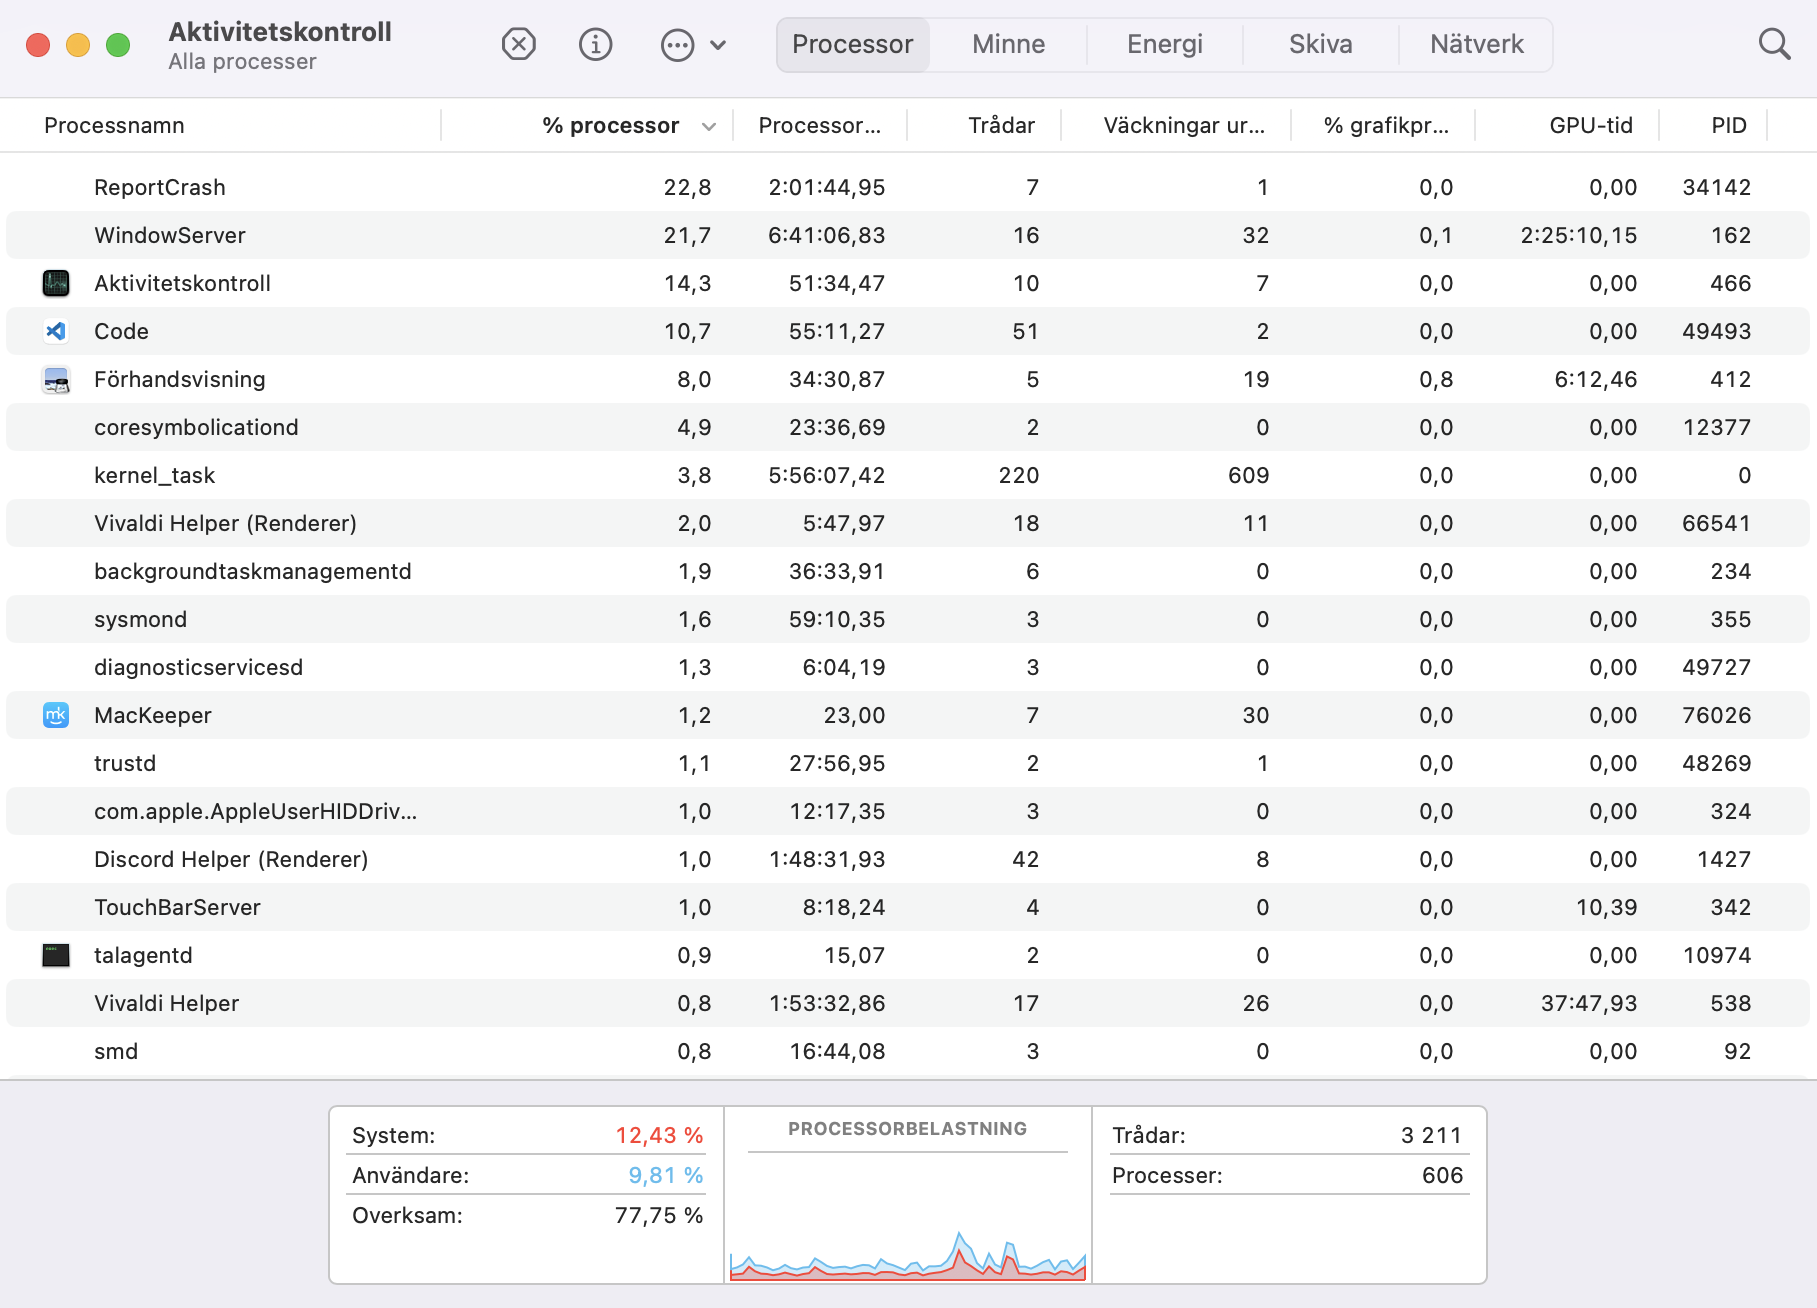Click the talagentd terminal icon
1817x1308 pixels.
(56, 955)
